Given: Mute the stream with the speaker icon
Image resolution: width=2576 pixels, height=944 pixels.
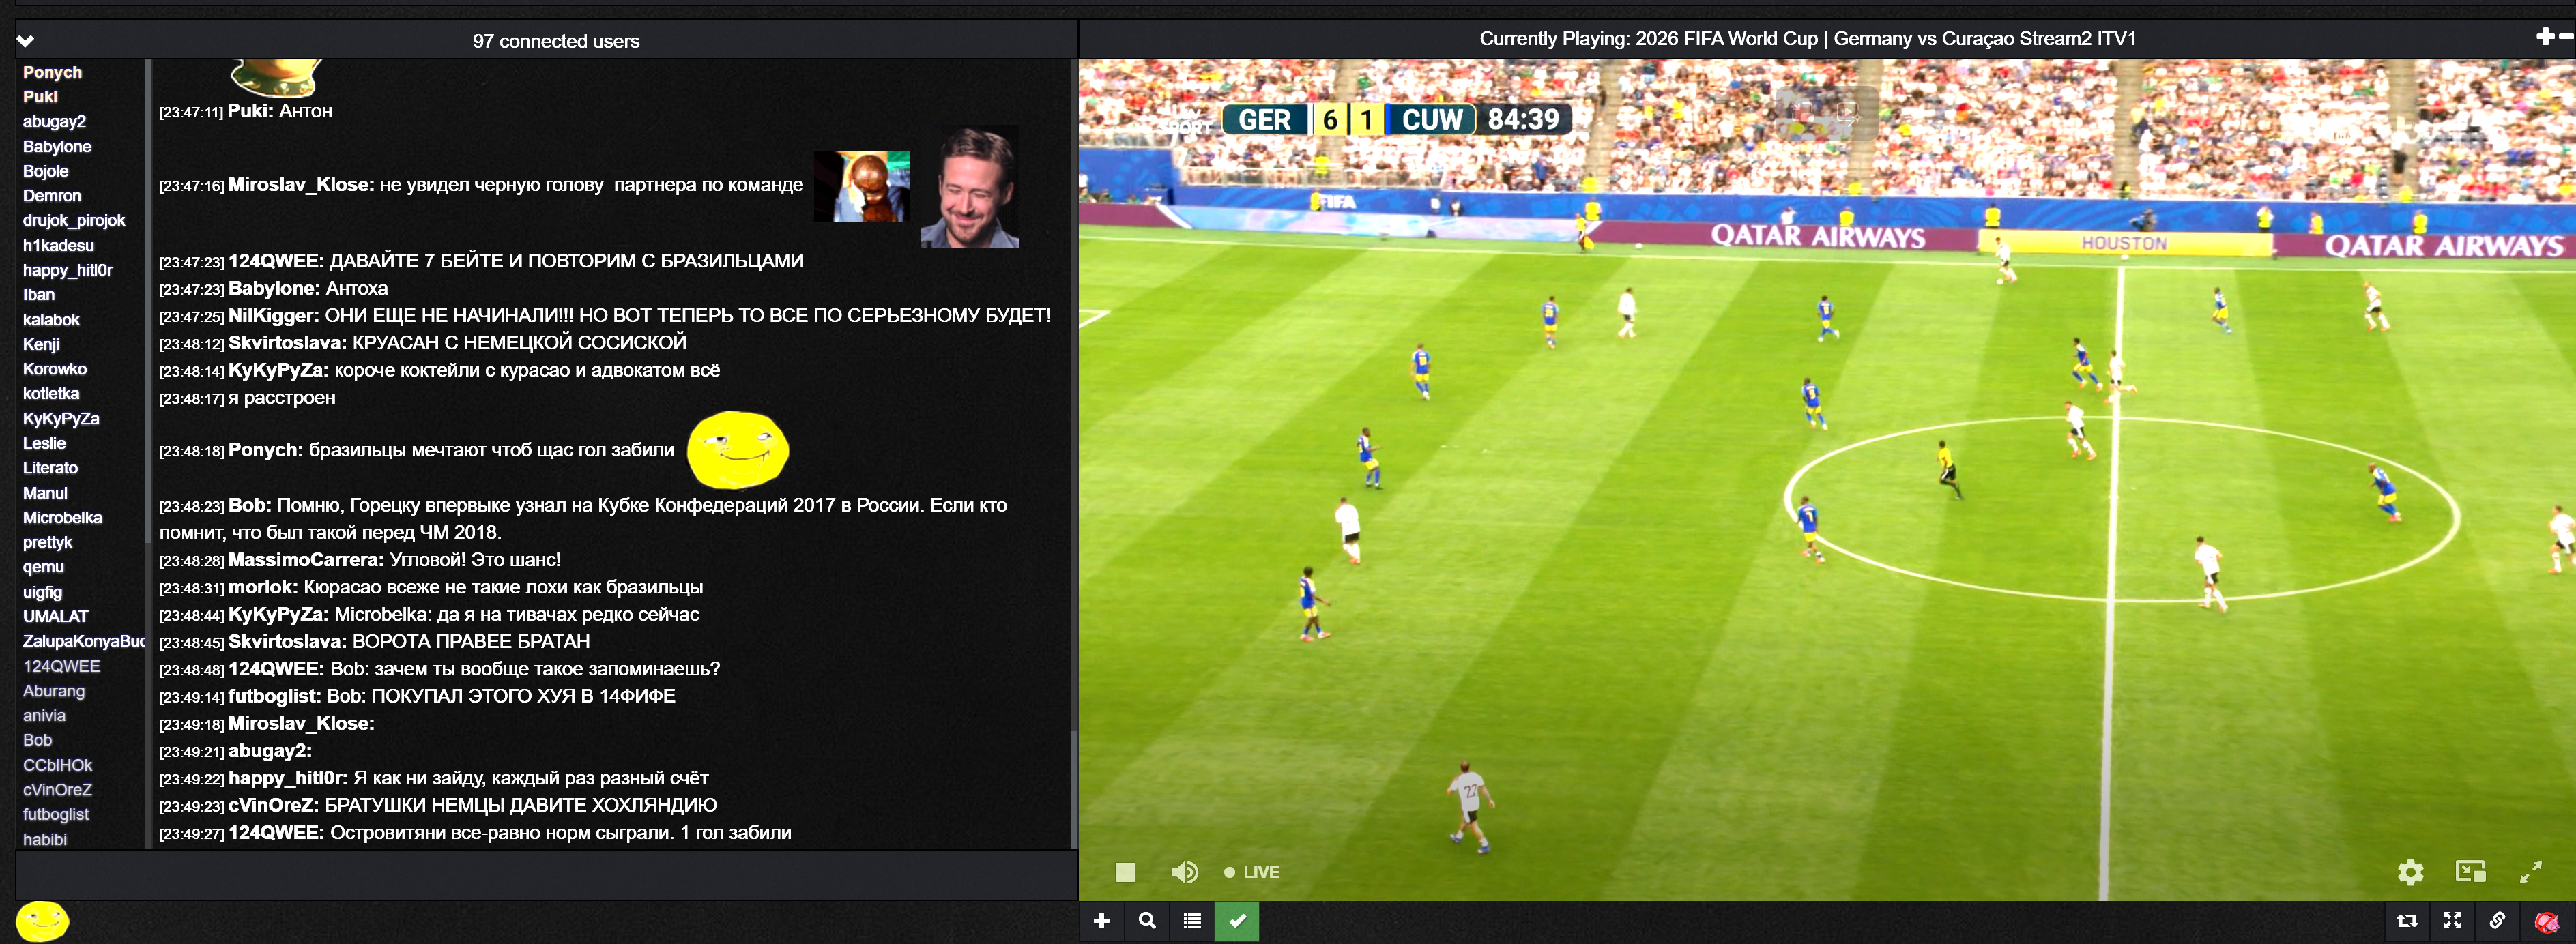Looking at the screenshot, I should point(1184,872).
